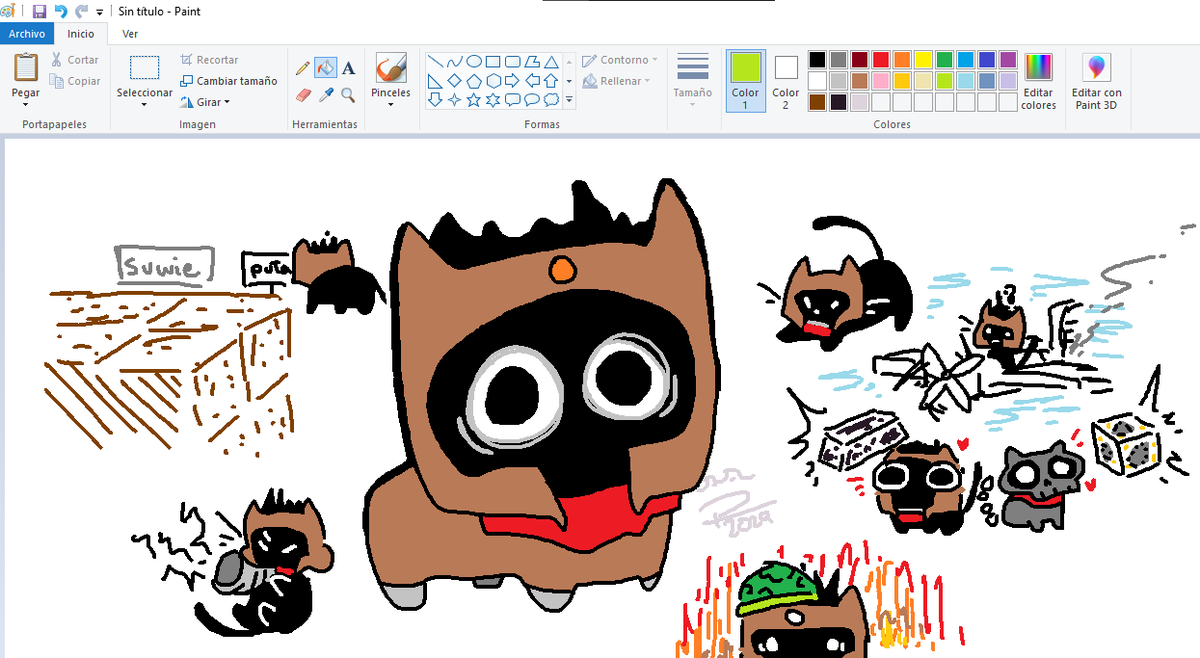Pick the red color swatch

click(881, 60)
